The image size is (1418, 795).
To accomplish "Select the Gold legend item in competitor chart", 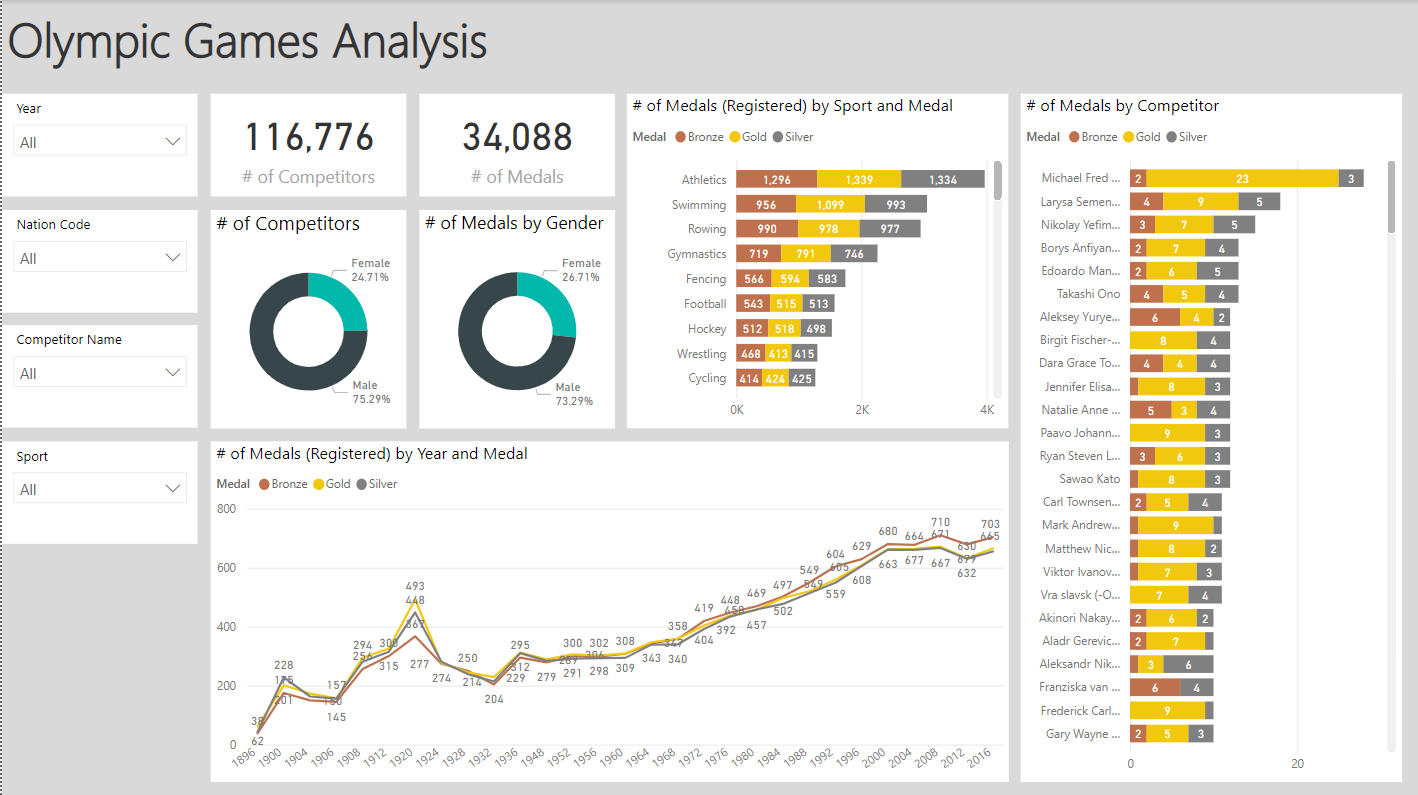I will coord(1141,136).
